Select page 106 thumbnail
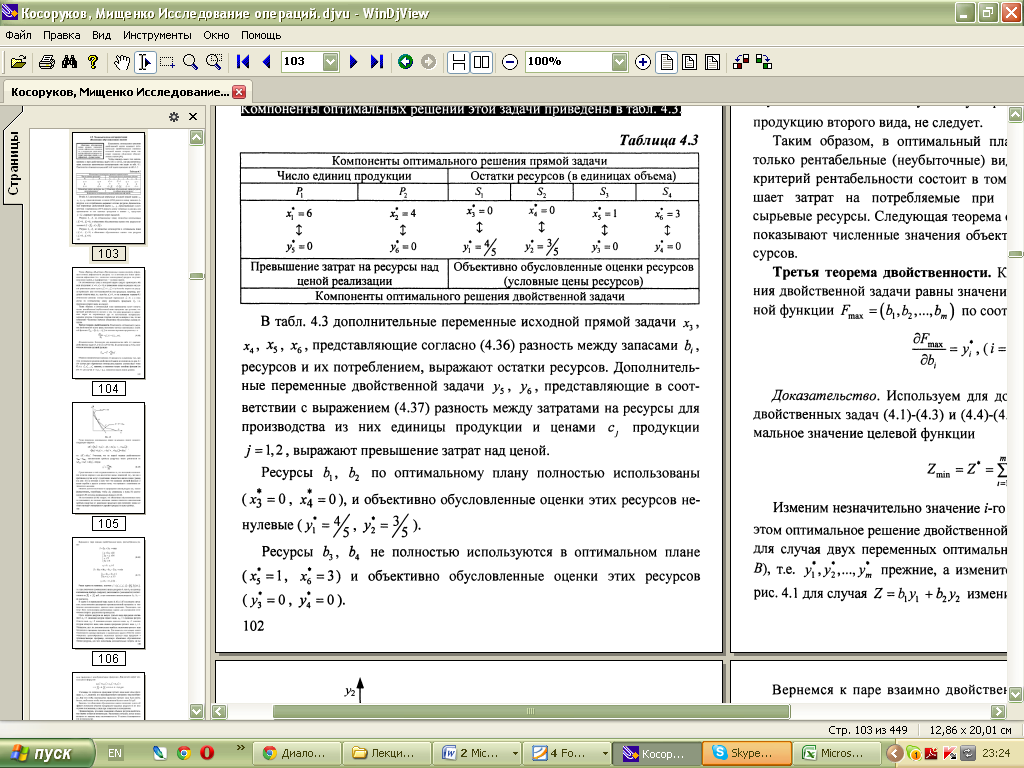 tap(108, 594)
